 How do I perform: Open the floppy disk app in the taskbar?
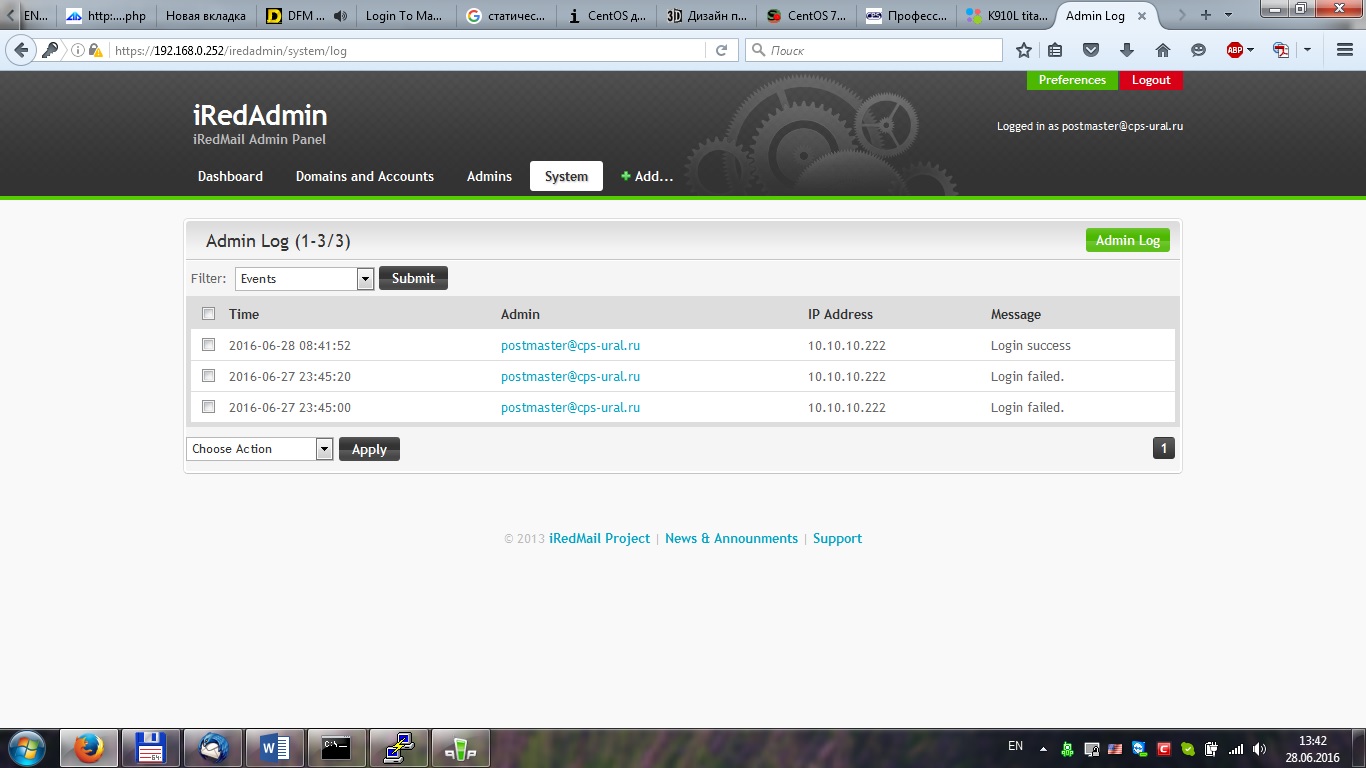[151, 748]
